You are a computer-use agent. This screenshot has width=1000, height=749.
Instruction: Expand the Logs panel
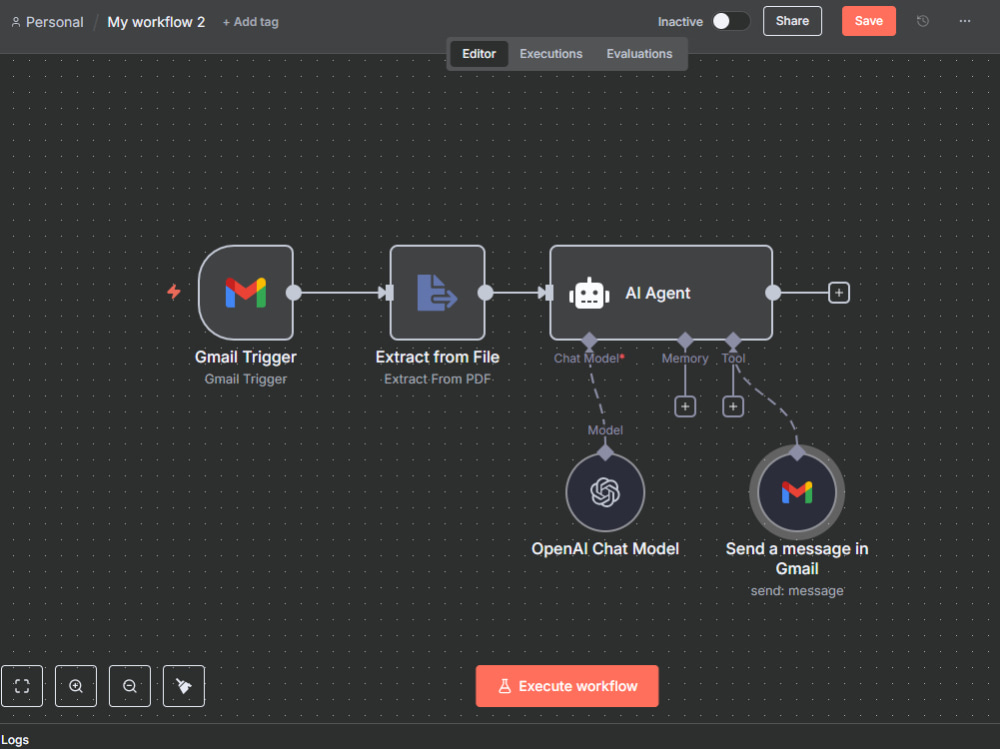15,739
